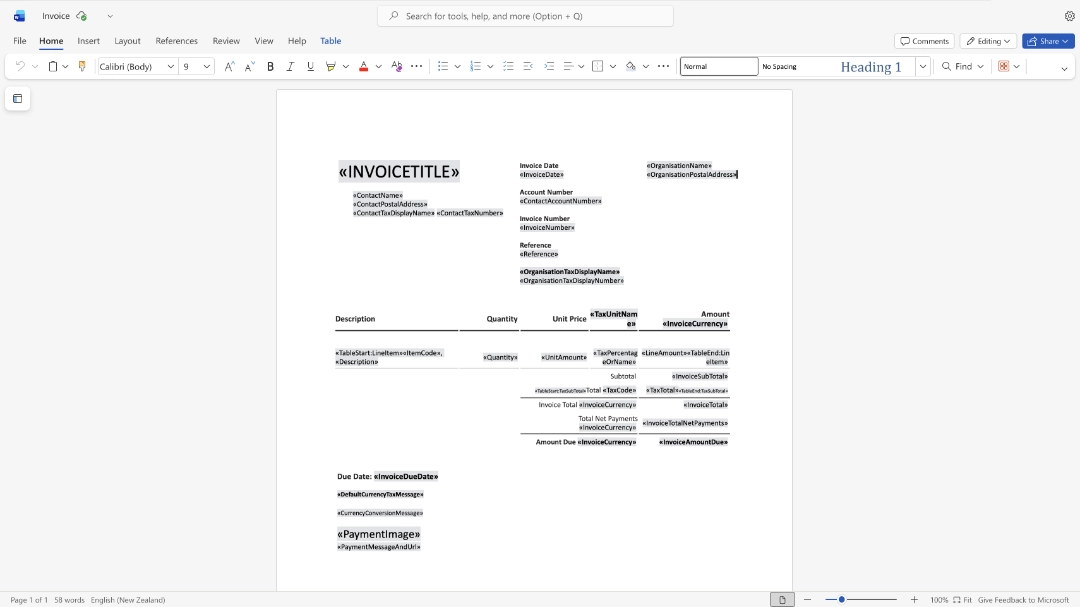Image resolution: width=1080 pixels, height=607 pixels.
Task: Click the Undo arrow icon
Action: coord(20,66)
